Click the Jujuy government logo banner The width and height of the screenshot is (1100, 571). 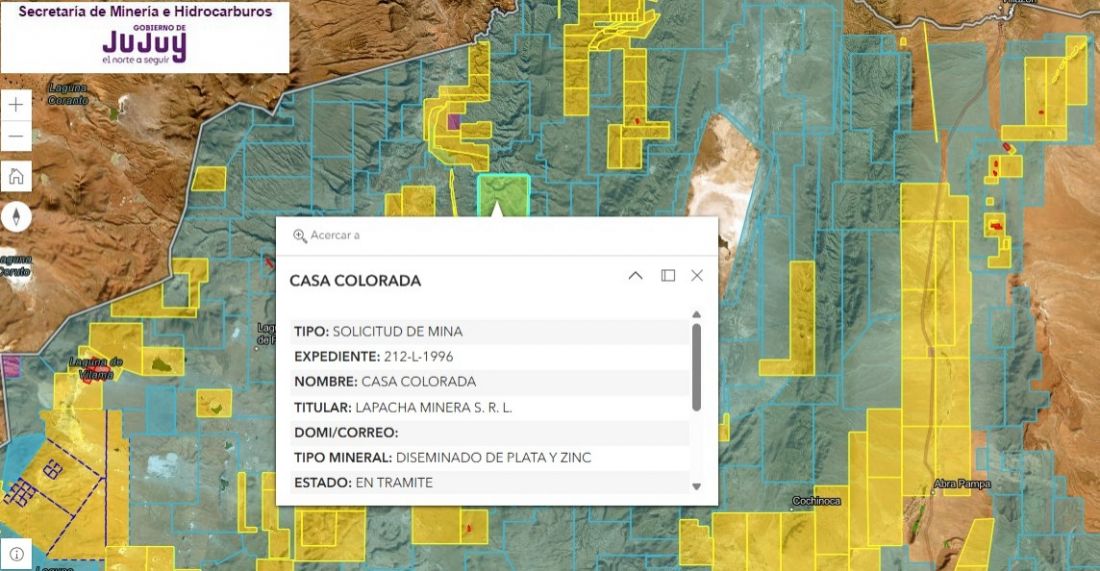click(145, 37)
